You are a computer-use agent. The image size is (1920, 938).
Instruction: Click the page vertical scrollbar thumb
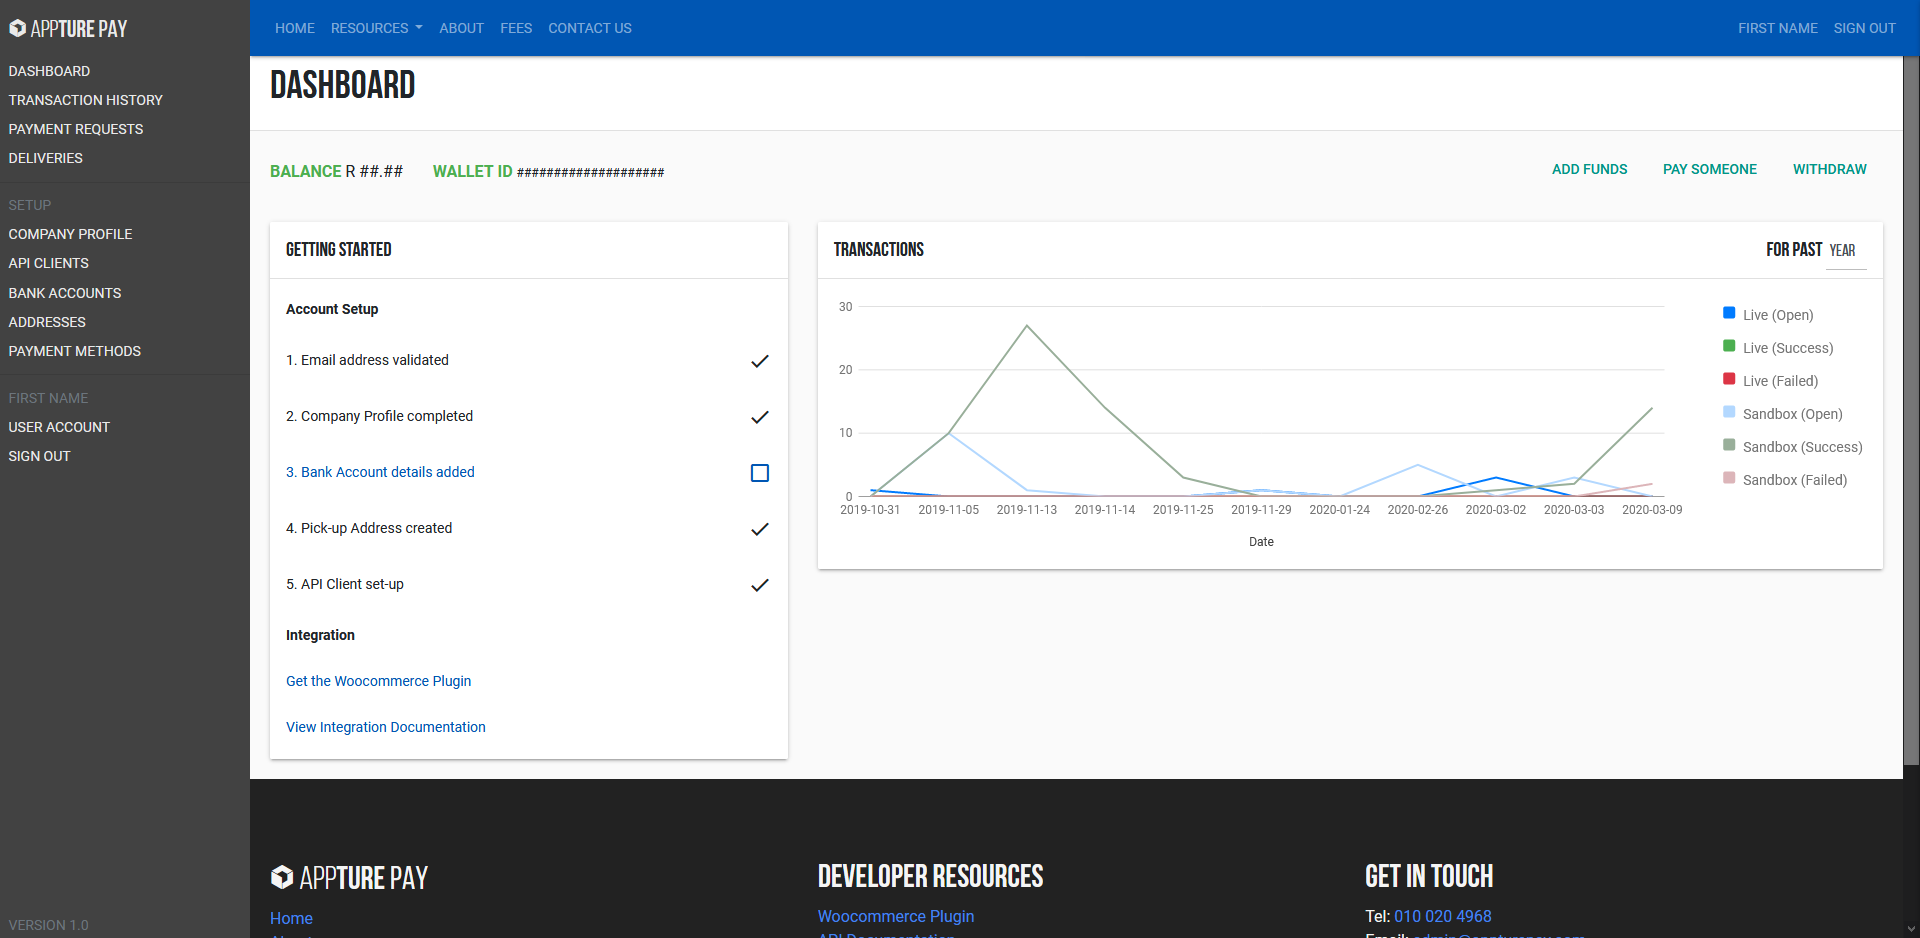pos(1911,412)
